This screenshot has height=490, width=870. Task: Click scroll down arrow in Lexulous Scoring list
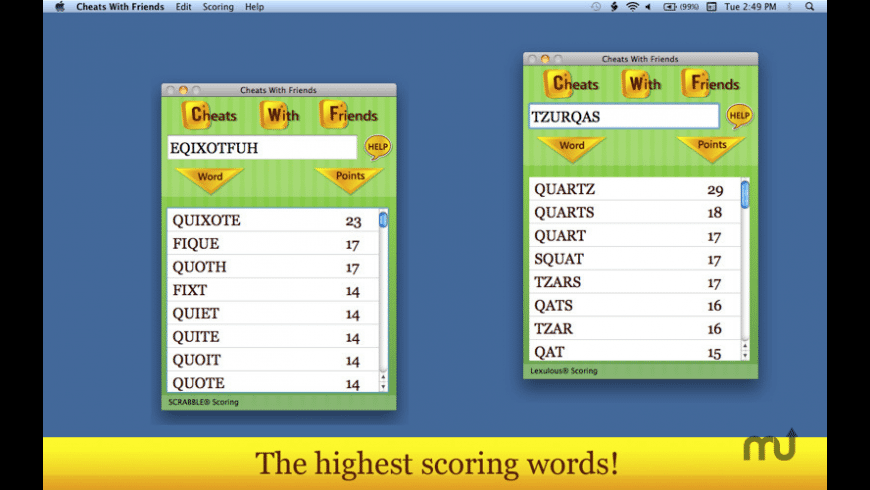(x=745, y=356)
